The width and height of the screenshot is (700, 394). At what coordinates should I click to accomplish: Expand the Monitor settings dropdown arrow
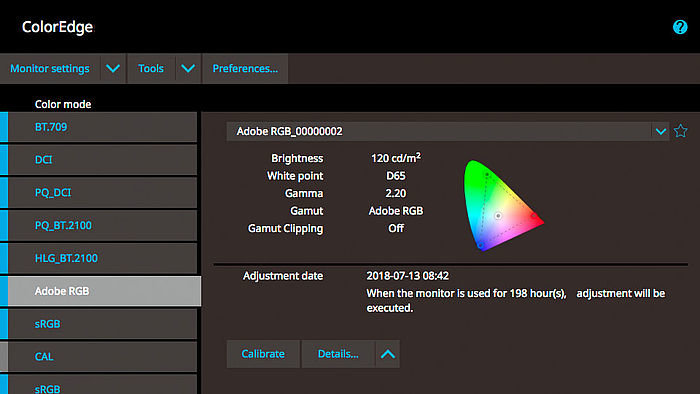(113, 68)
